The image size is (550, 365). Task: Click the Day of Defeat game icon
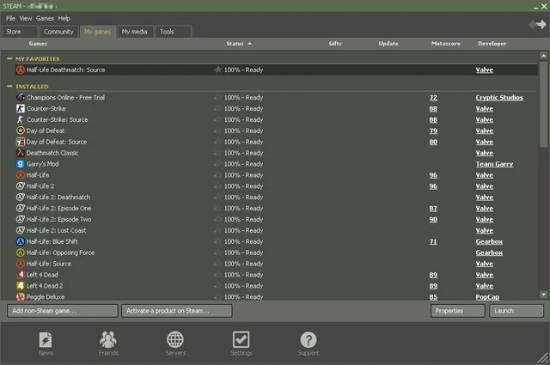tap(20, 131)
